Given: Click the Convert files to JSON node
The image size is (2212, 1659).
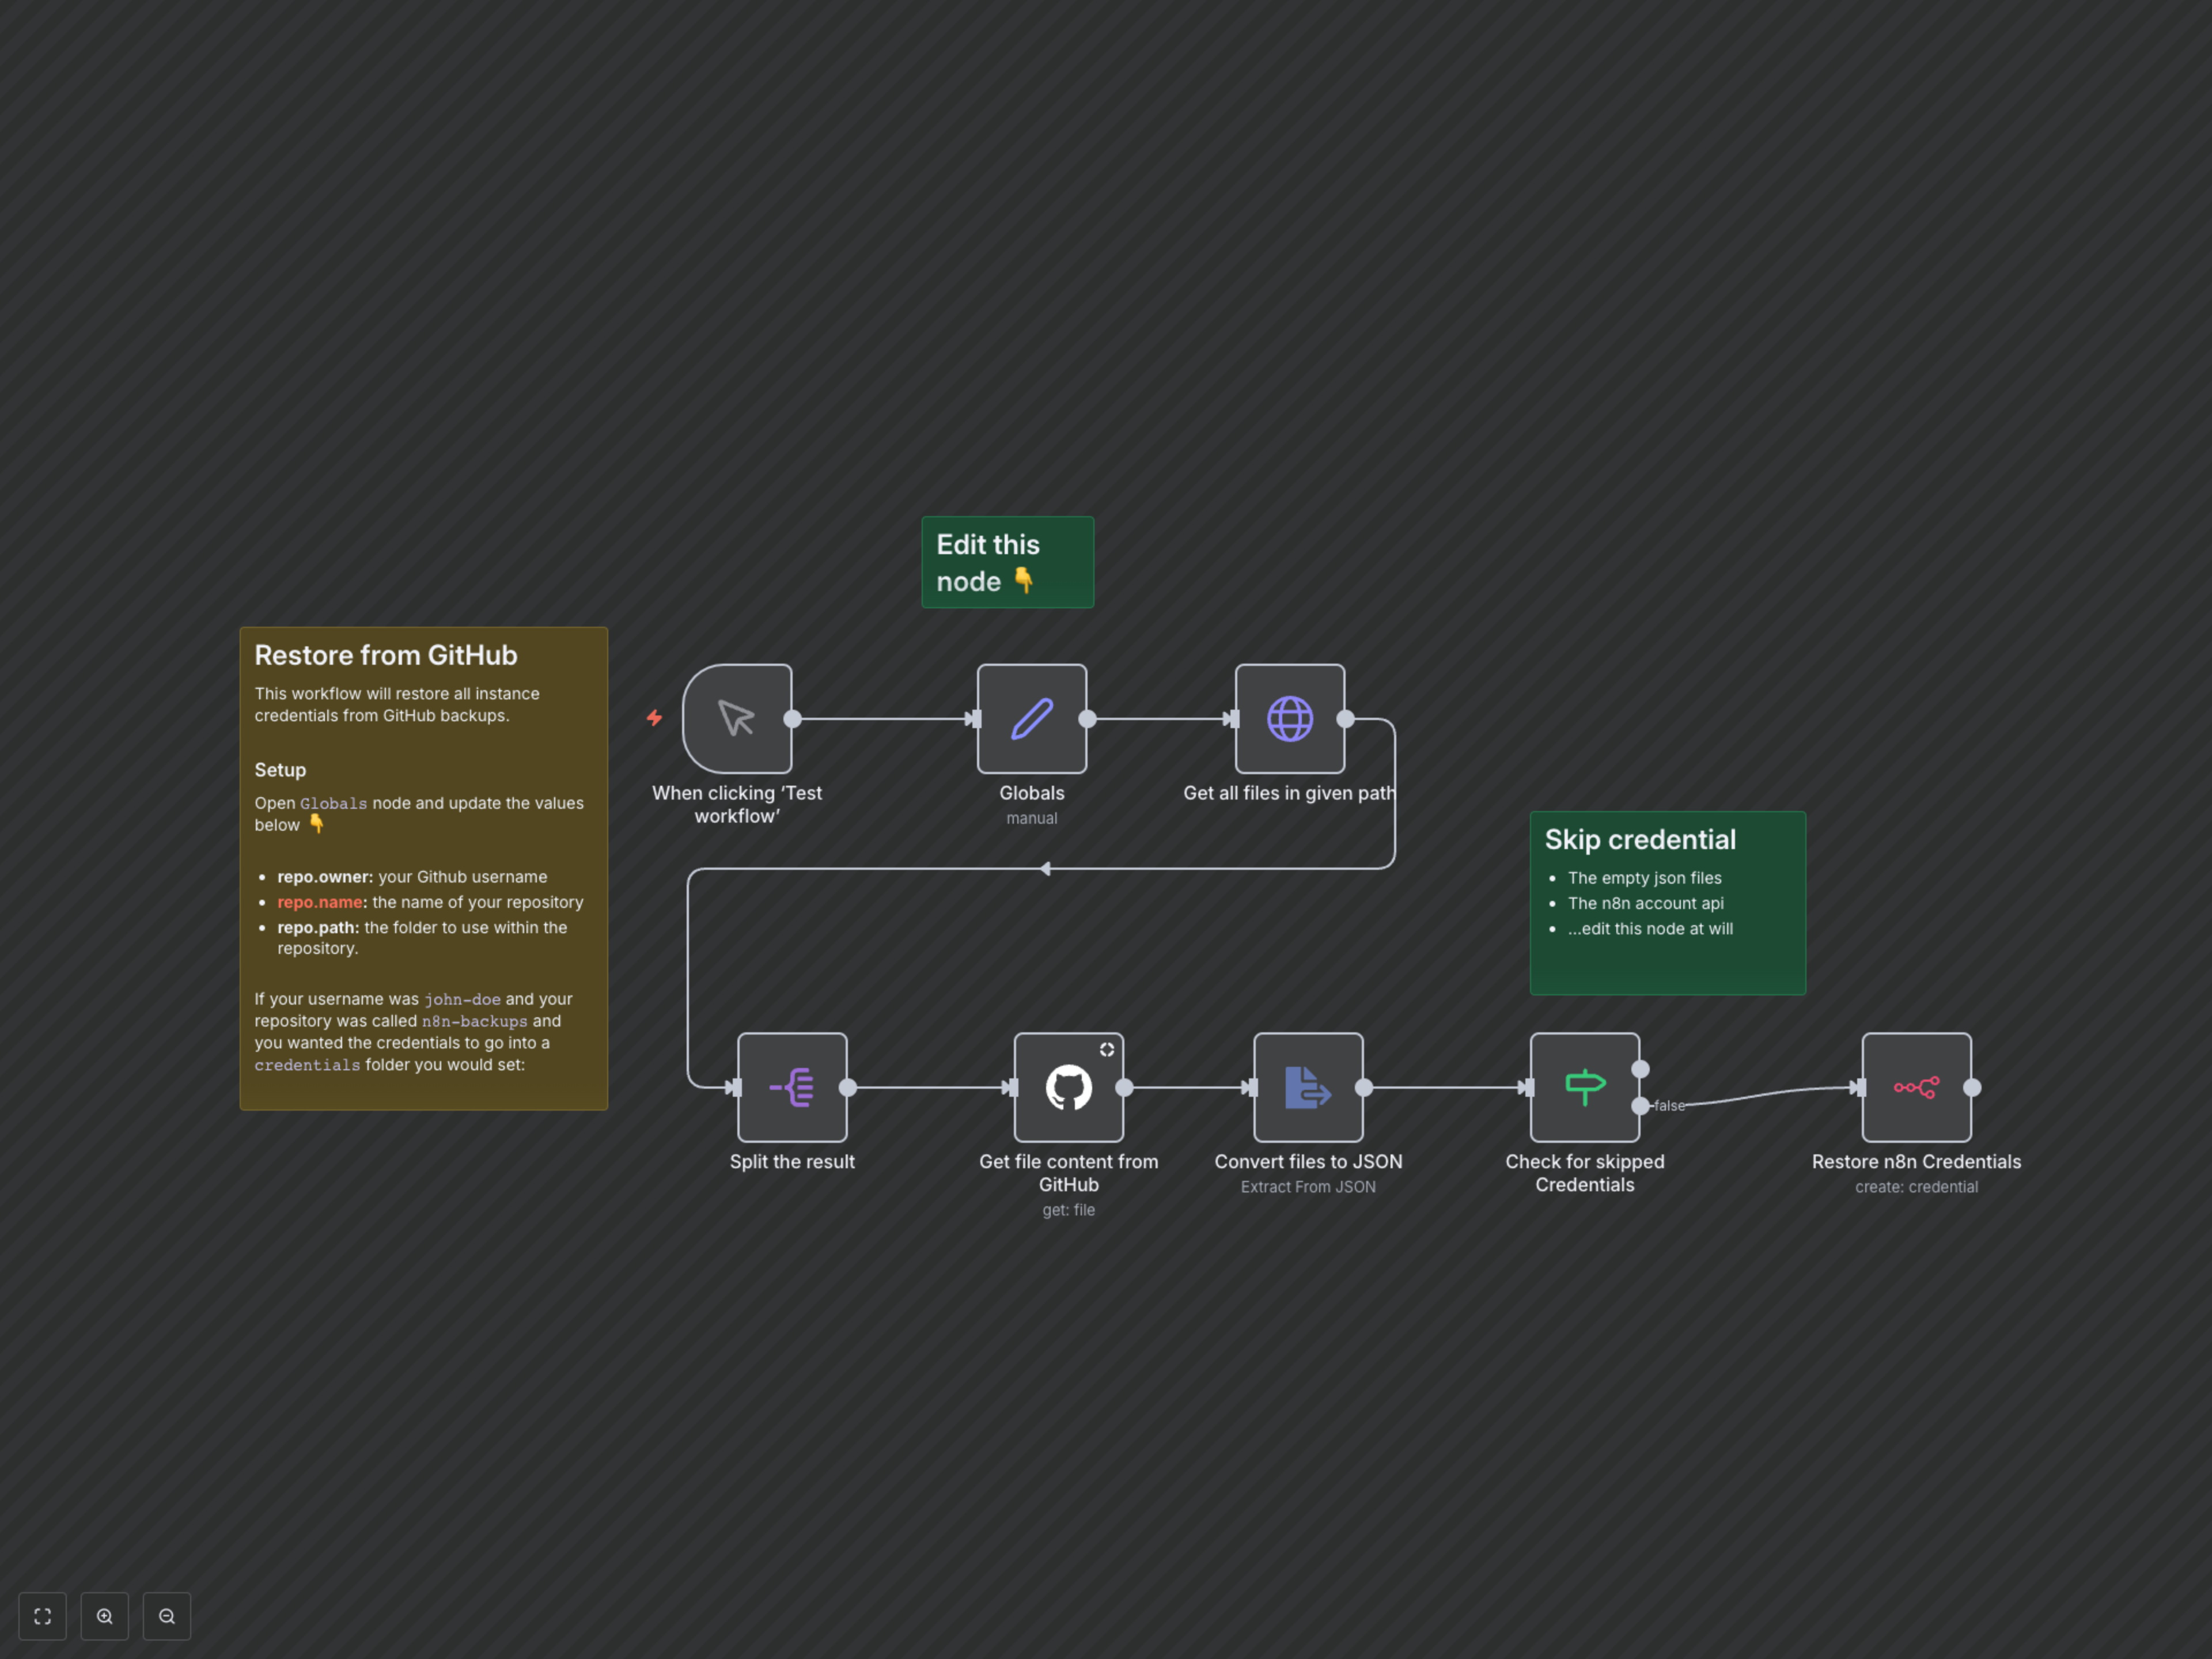Looking at the screenshot, I should pos(1307,1087).
